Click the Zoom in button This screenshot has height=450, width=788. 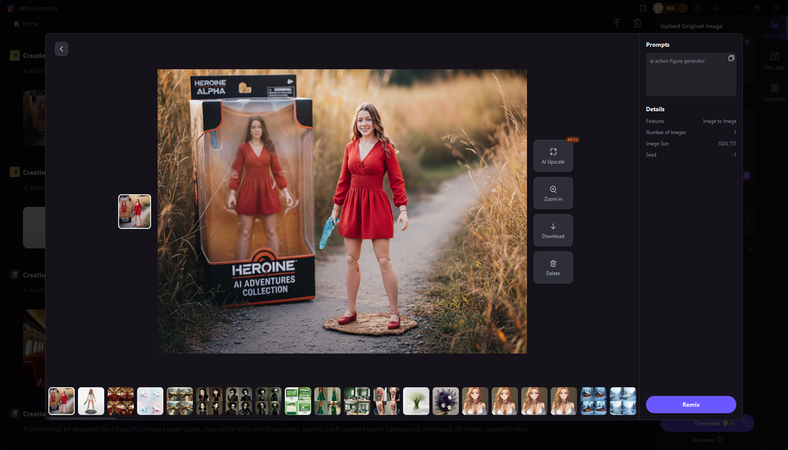[553, 192]
